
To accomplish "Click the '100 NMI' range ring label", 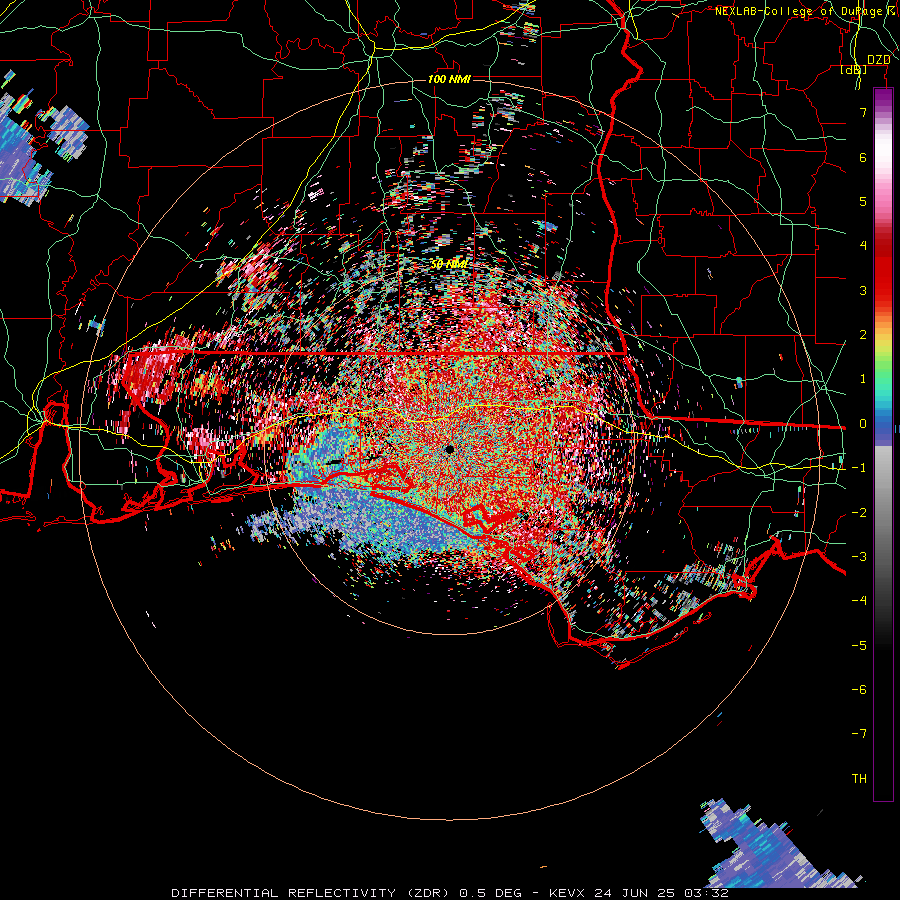I will tap(449, 79).
